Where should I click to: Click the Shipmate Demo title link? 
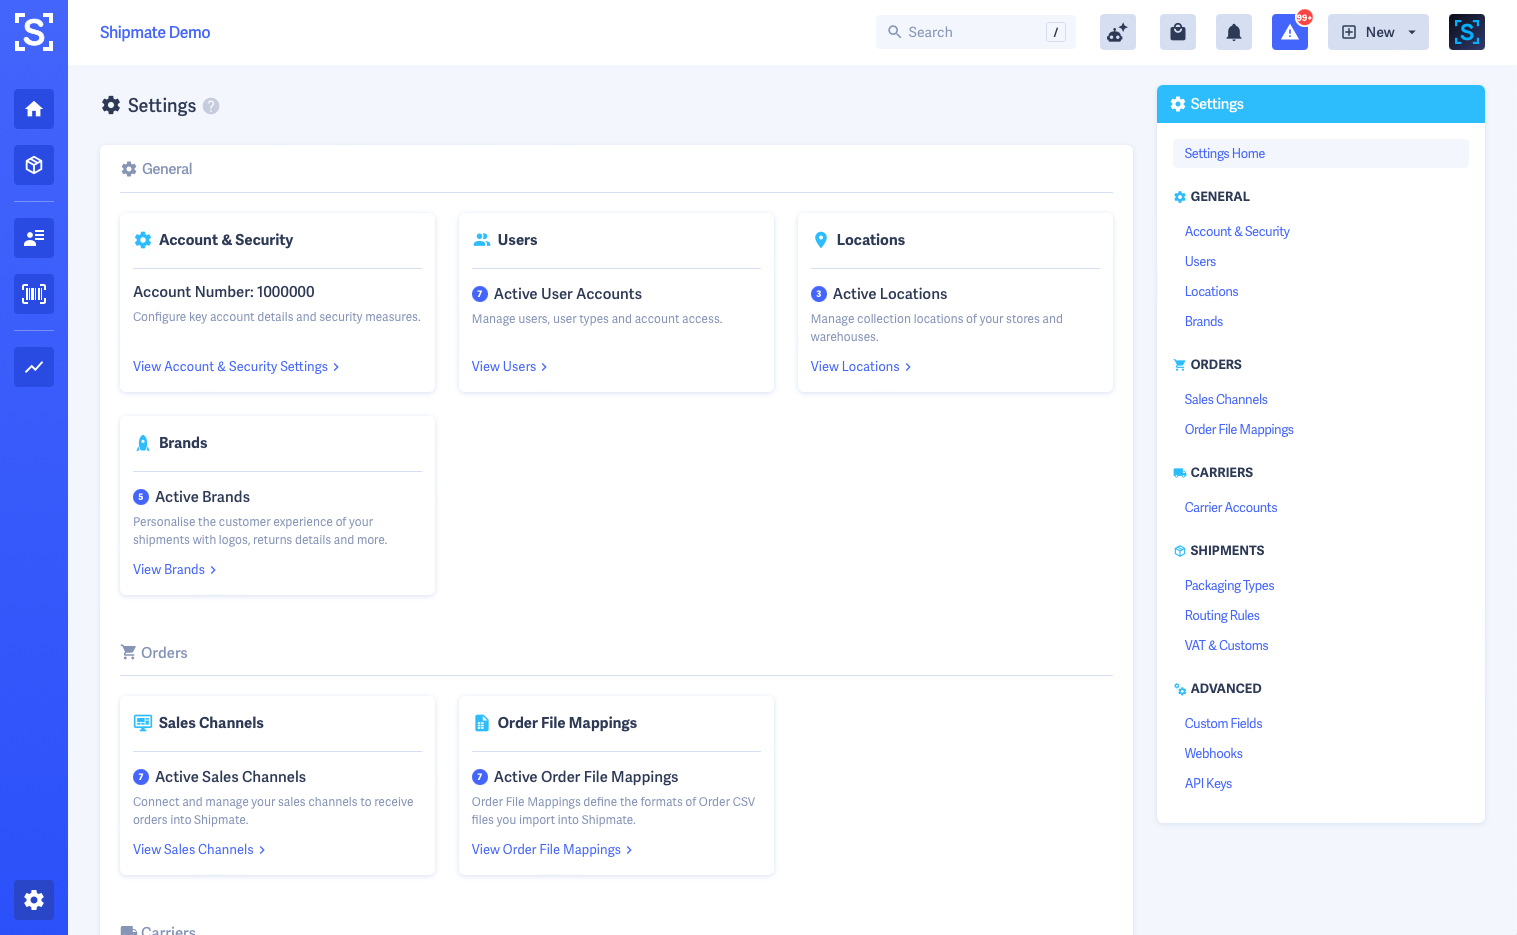point(155,32)
